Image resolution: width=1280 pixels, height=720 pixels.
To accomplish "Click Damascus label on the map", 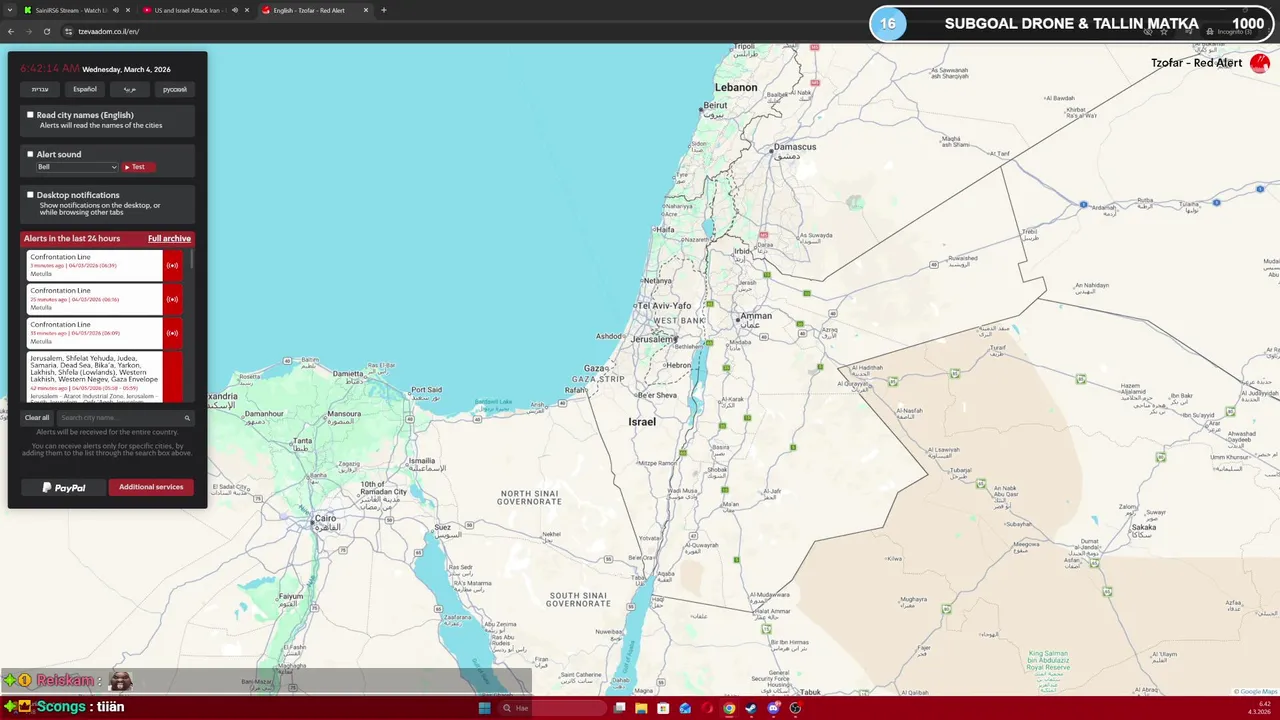I will coord(794,147).
